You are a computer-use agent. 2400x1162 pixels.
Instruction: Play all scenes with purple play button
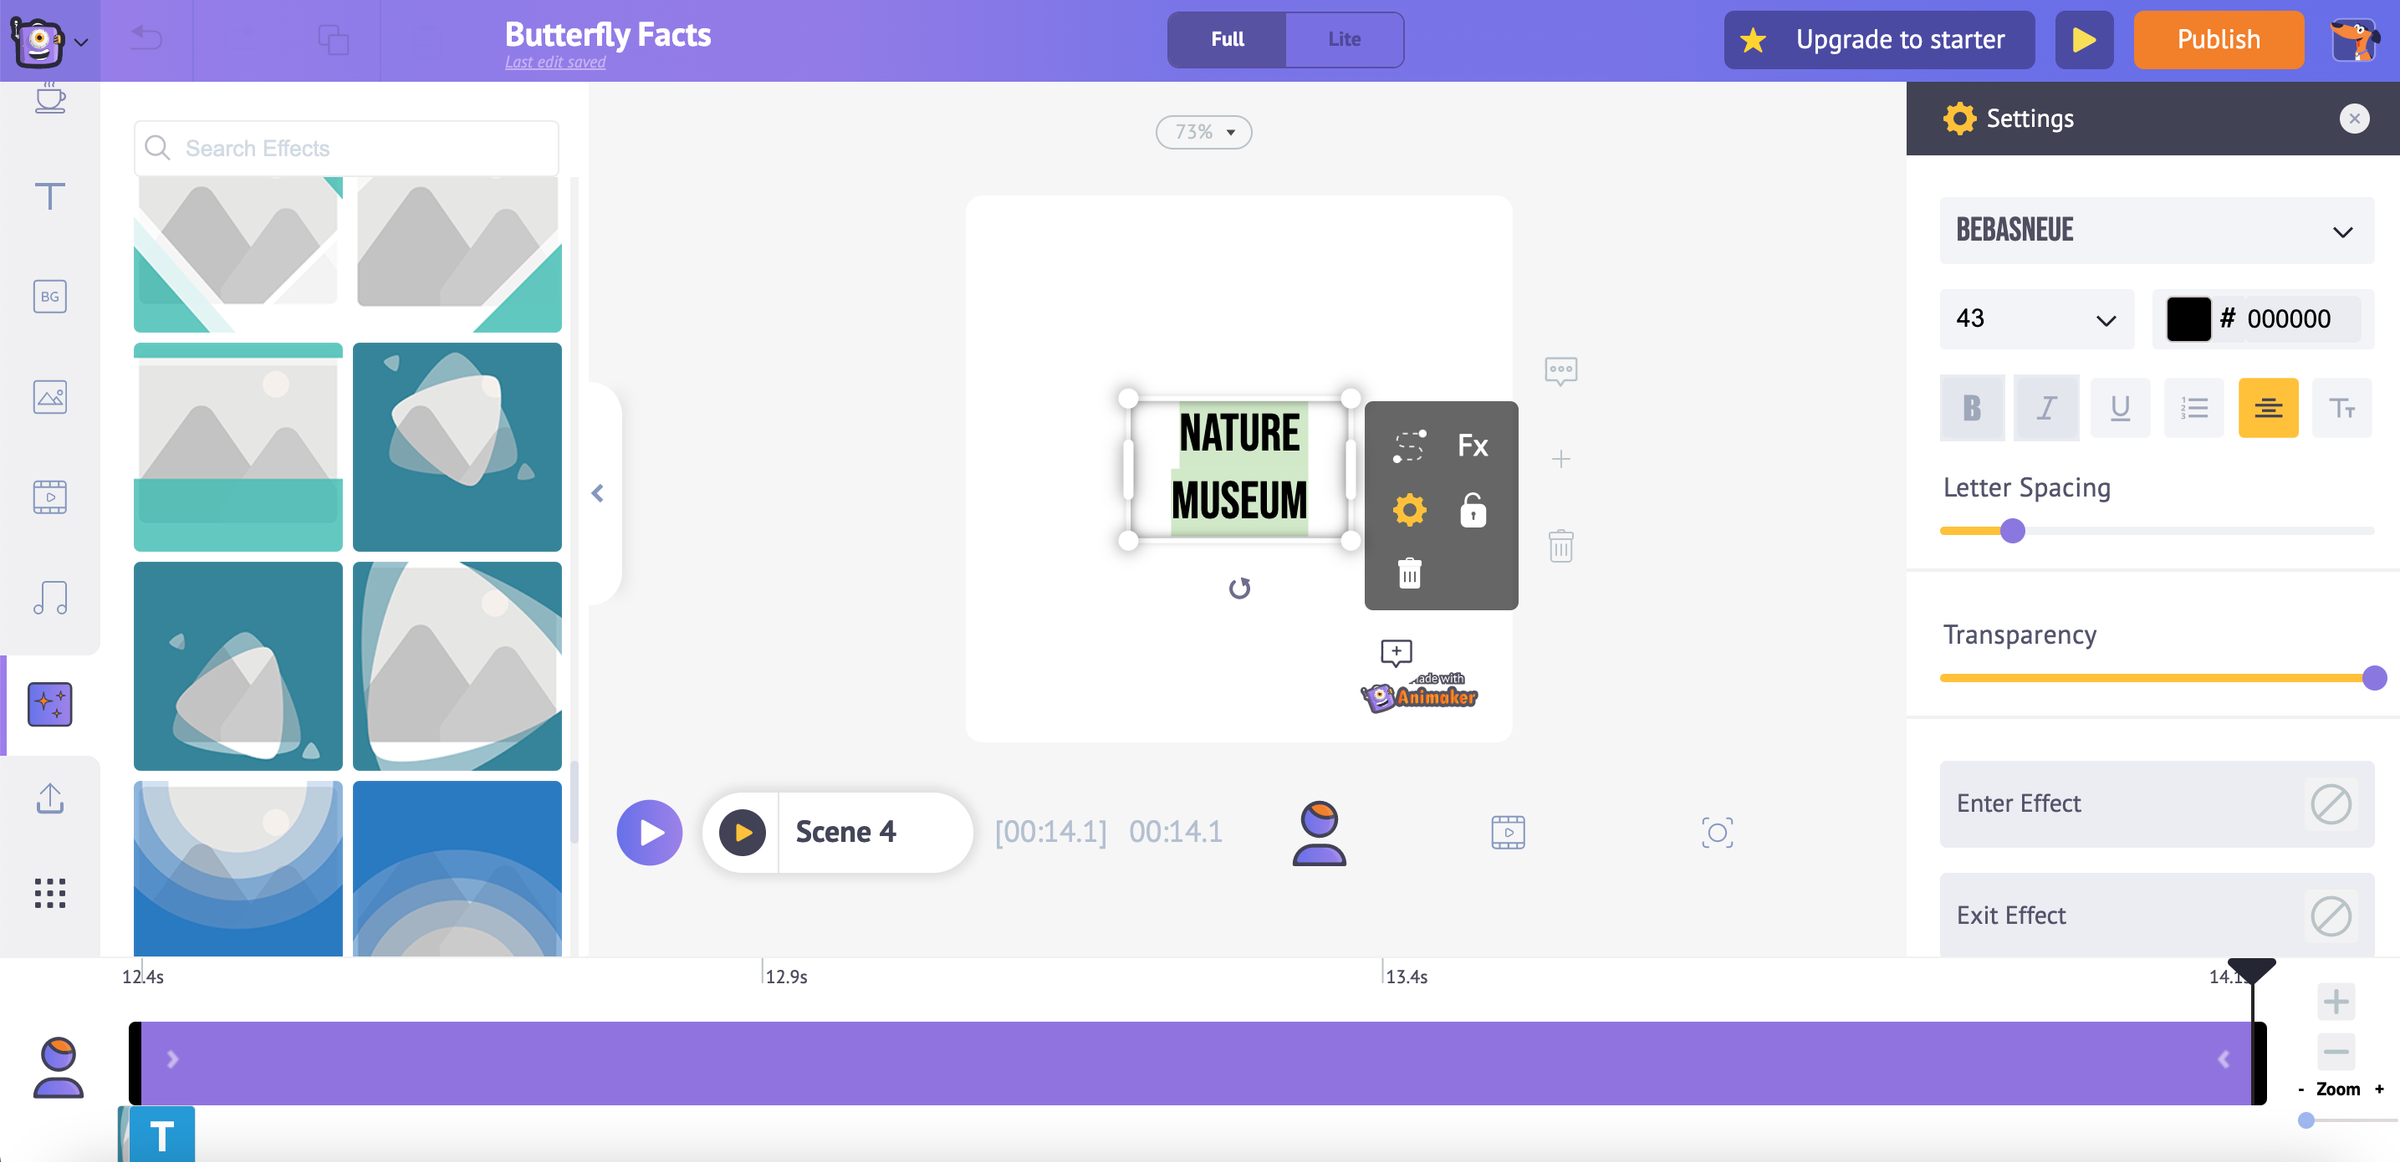tap(649, 832)
